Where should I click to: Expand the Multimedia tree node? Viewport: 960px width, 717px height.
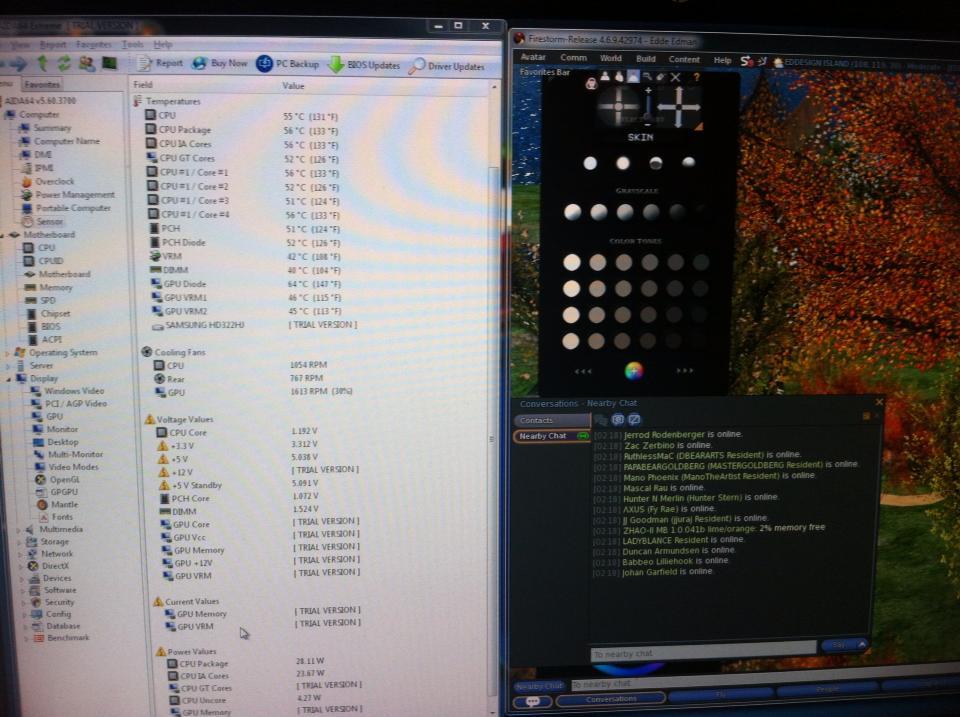pyautogui.click(x=20, y=530)
